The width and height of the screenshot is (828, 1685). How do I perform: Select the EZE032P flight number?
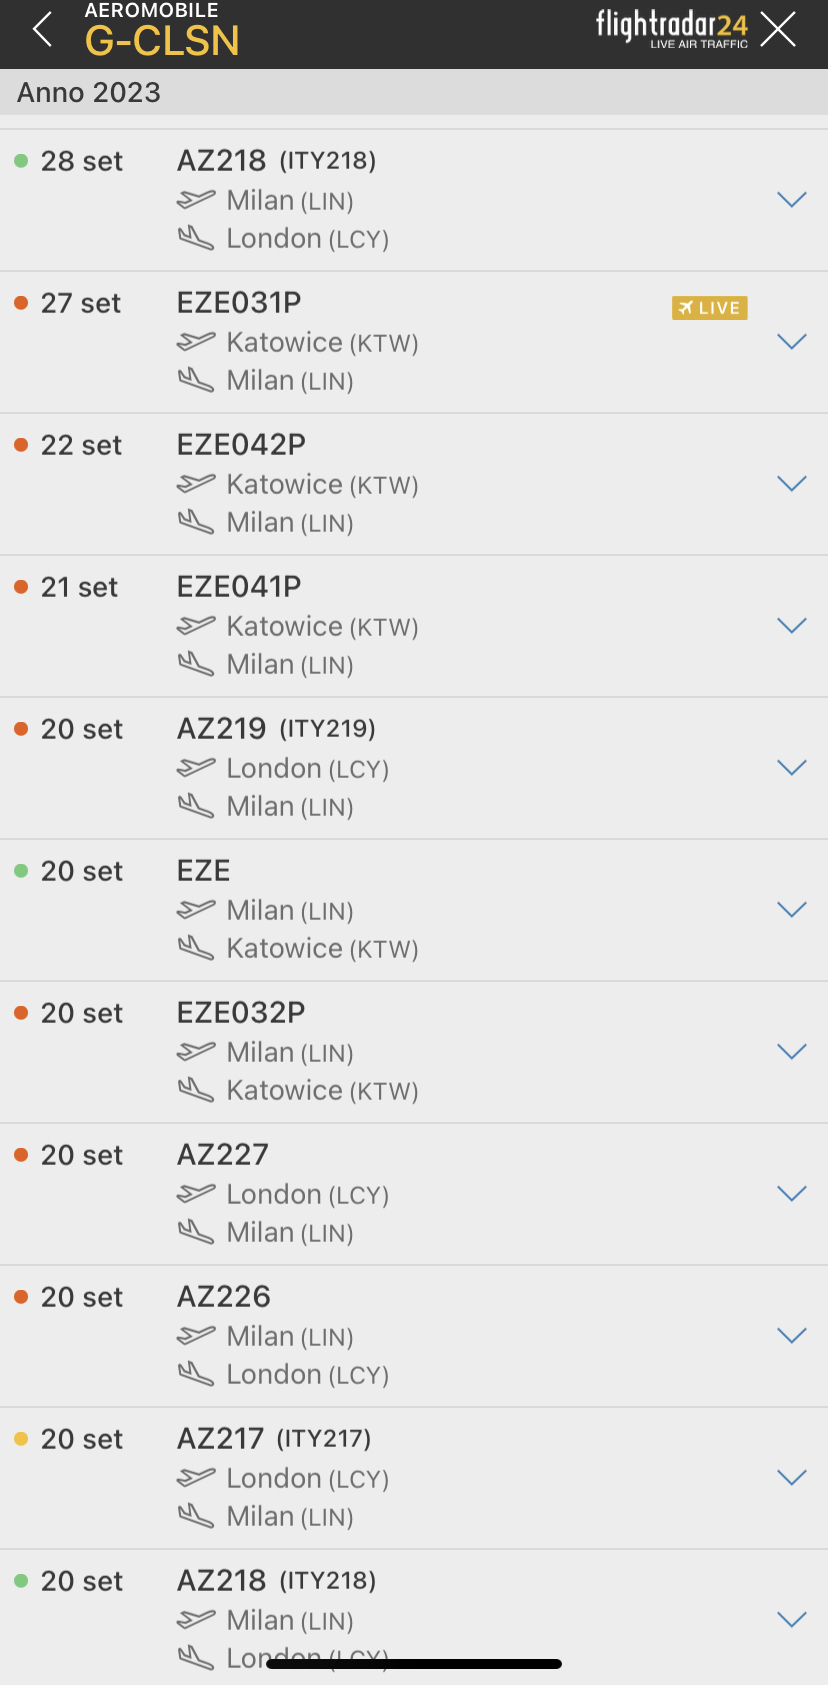[241, 1013]
